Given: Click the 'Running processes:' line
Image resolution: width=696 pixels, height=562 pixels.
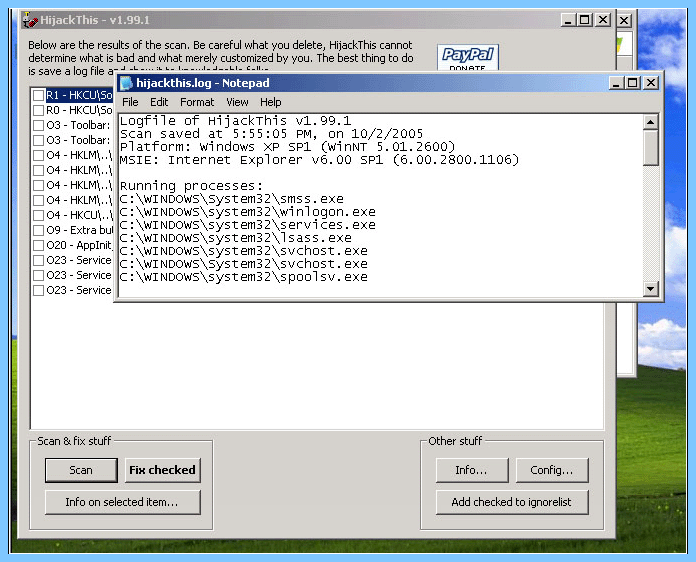Looking at the screenshot, I should coord(191,186).
